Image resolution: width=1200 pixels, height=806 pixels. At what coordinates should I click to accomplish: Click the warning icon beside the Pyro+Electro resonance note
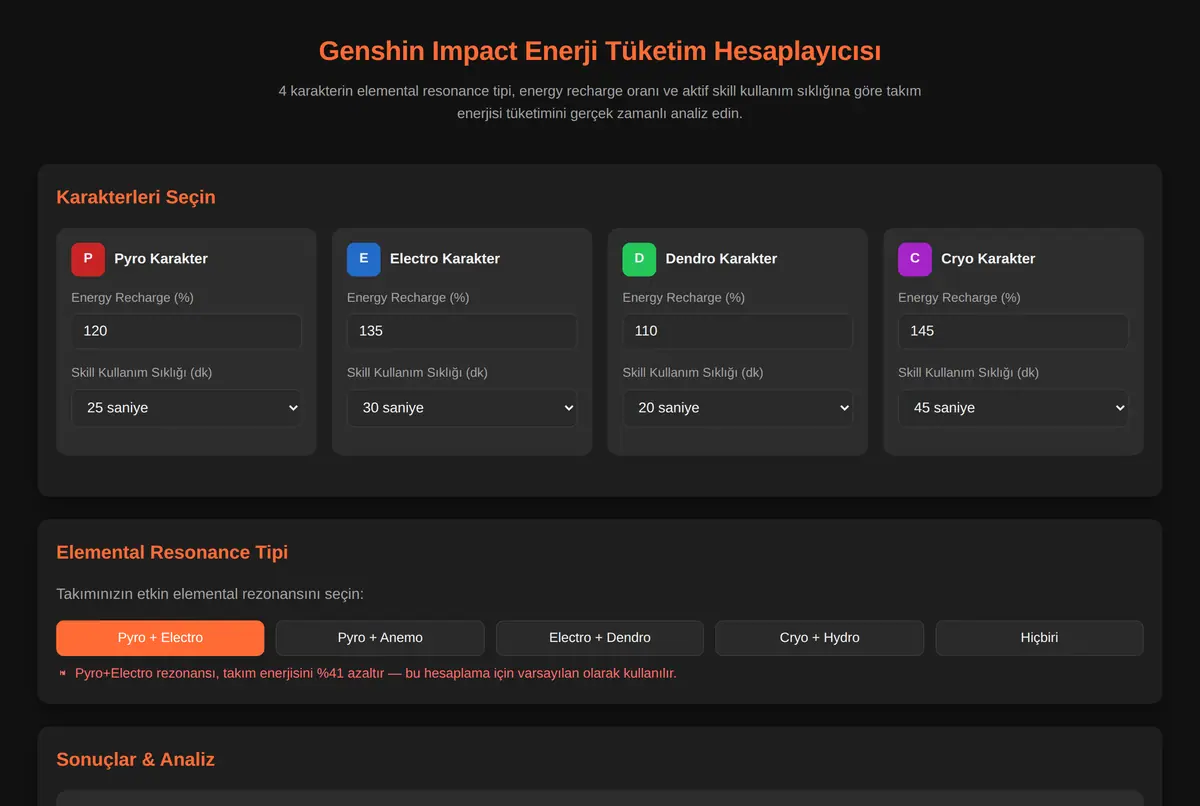pos(62,673)
